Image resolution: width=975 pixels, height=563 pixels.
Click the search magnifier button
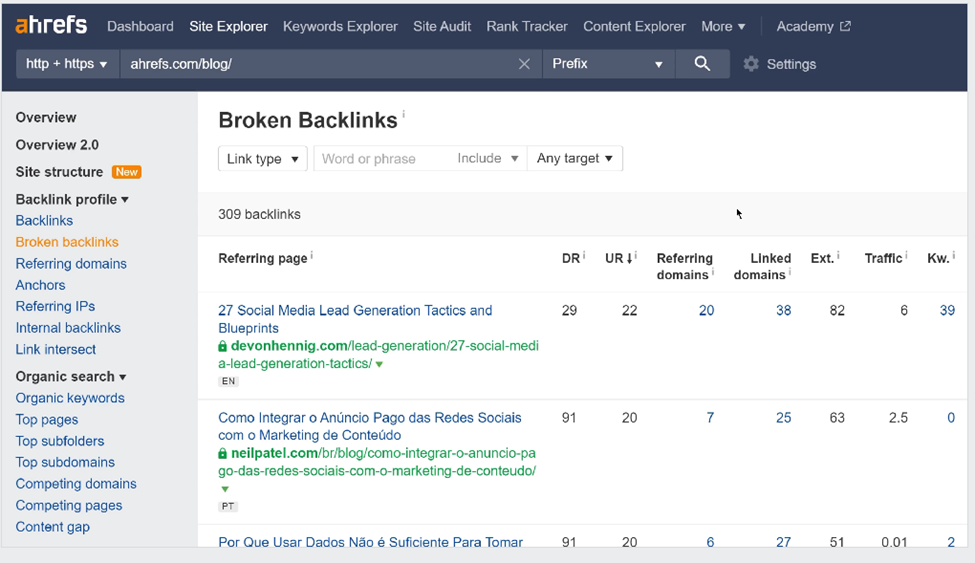[x=702, y=64]
